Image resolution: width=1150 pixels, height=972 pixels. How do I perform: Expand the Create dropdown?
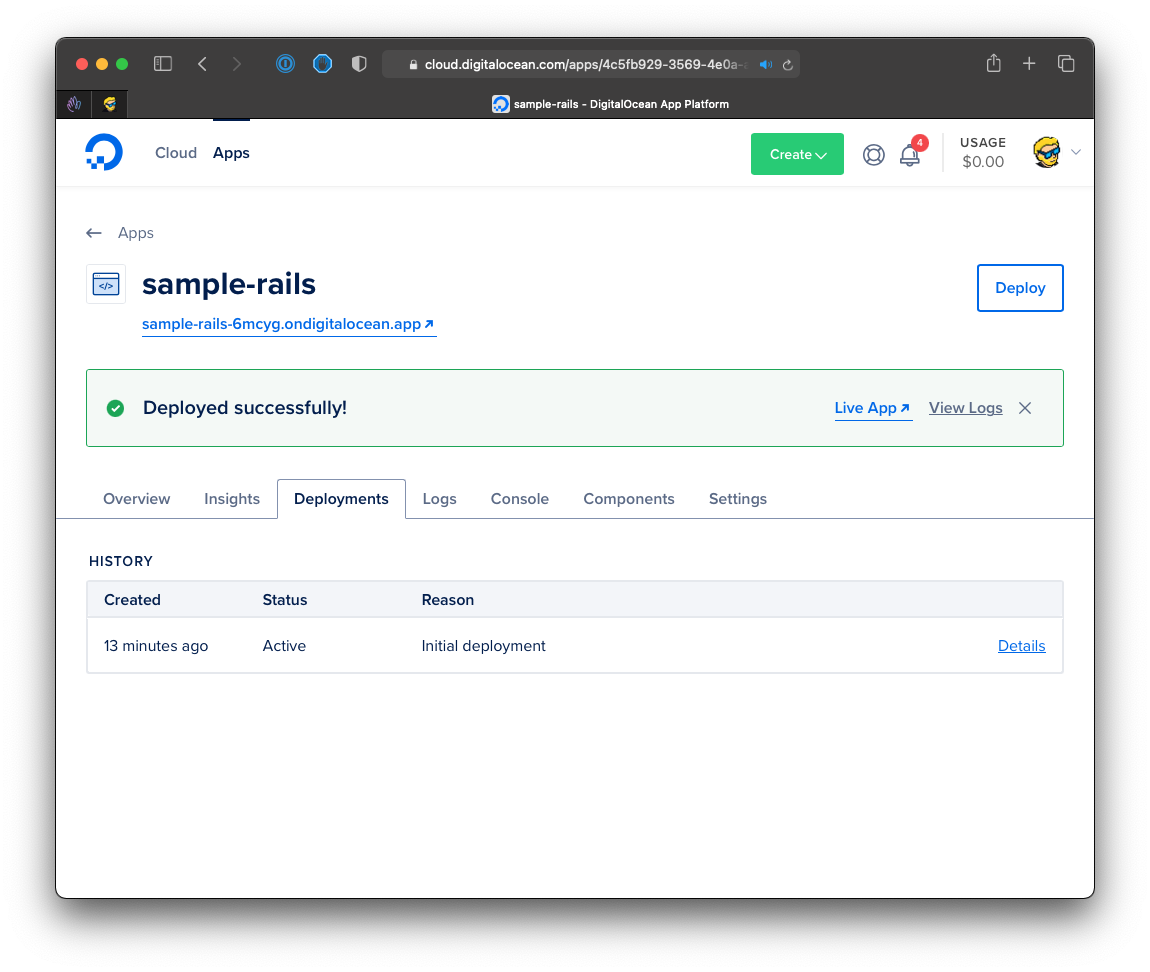[x=797, y=155]
